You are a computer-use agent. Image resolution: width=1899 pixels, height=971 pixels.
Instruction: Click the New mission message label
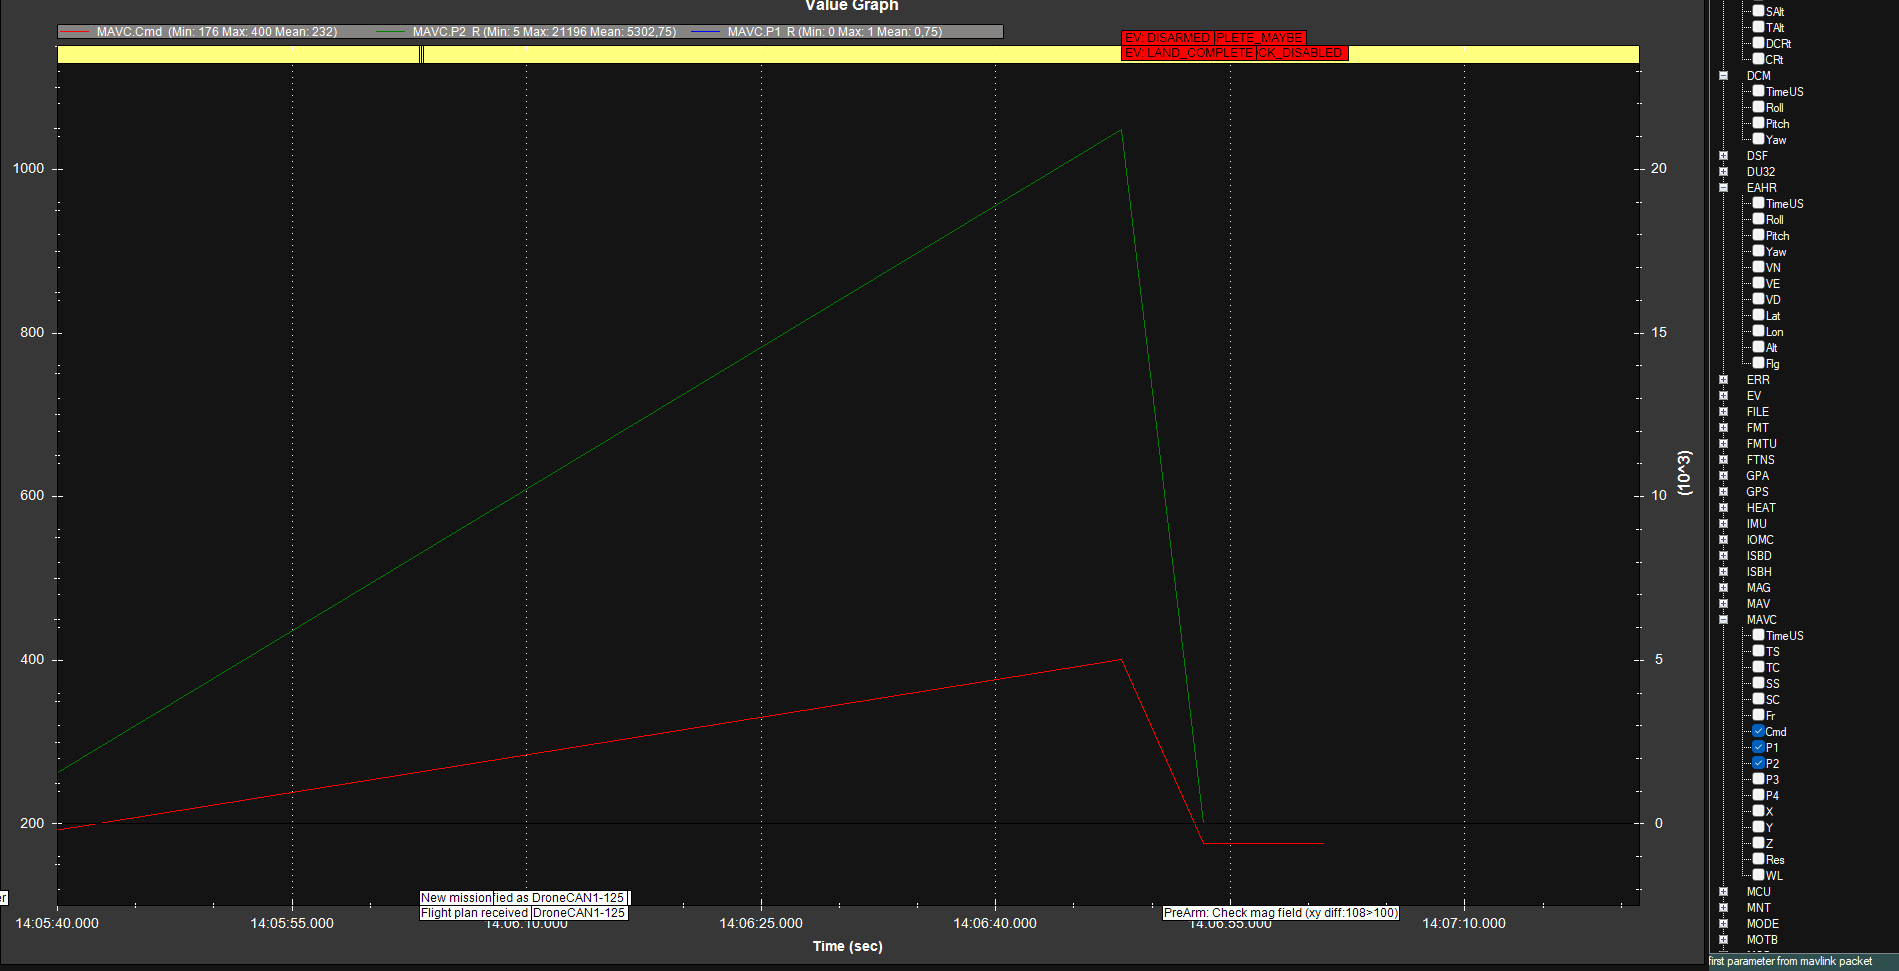(x=456, y=898)
